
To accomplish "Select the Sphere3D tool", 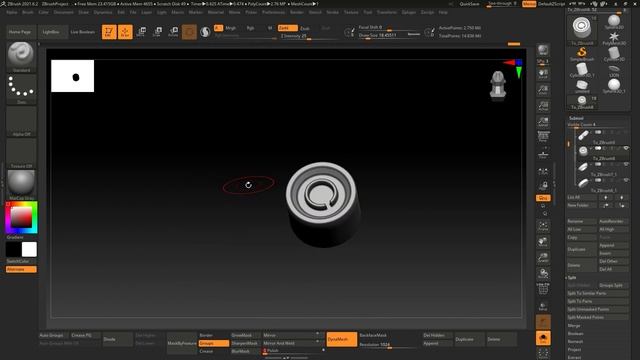I will (613, 22).
